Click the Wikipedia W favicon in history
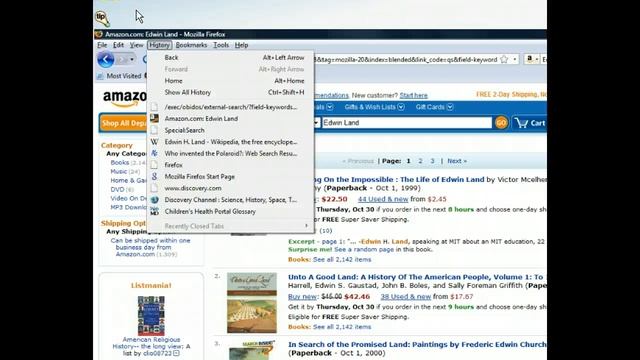 pyautogui.click(x=154, y=142)
